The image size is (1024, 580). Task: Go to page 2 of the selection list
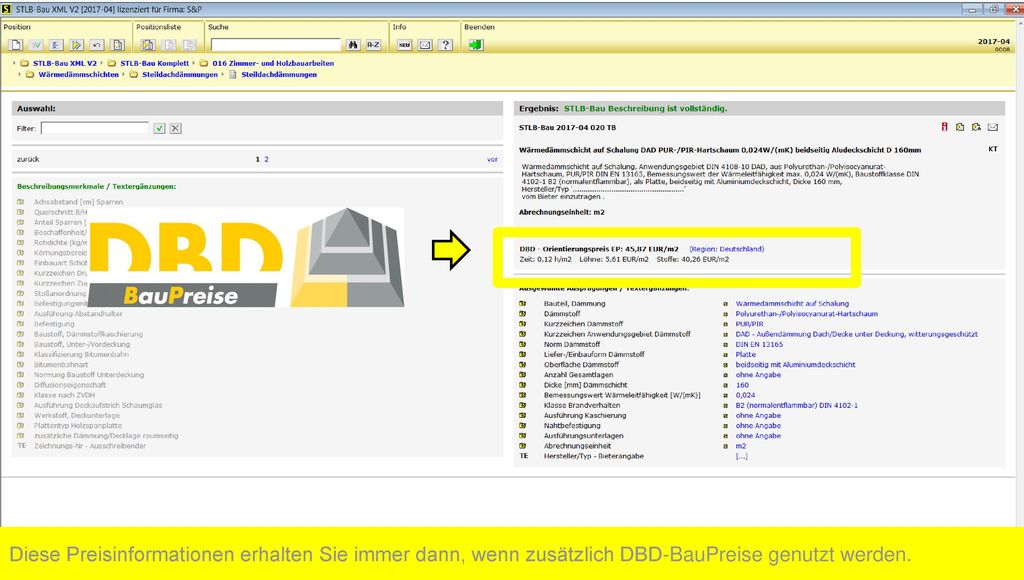point(266,159)
